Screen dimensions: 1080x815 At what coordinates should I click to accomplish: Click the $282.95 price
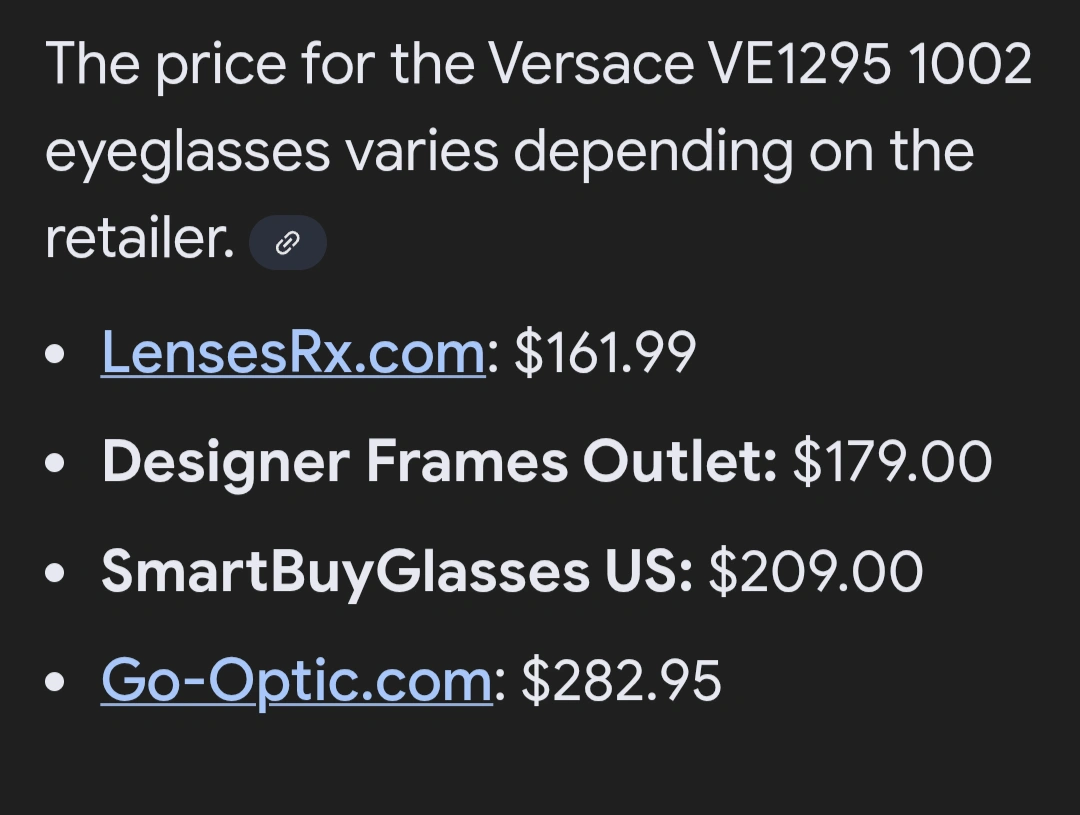pos(621,681)
